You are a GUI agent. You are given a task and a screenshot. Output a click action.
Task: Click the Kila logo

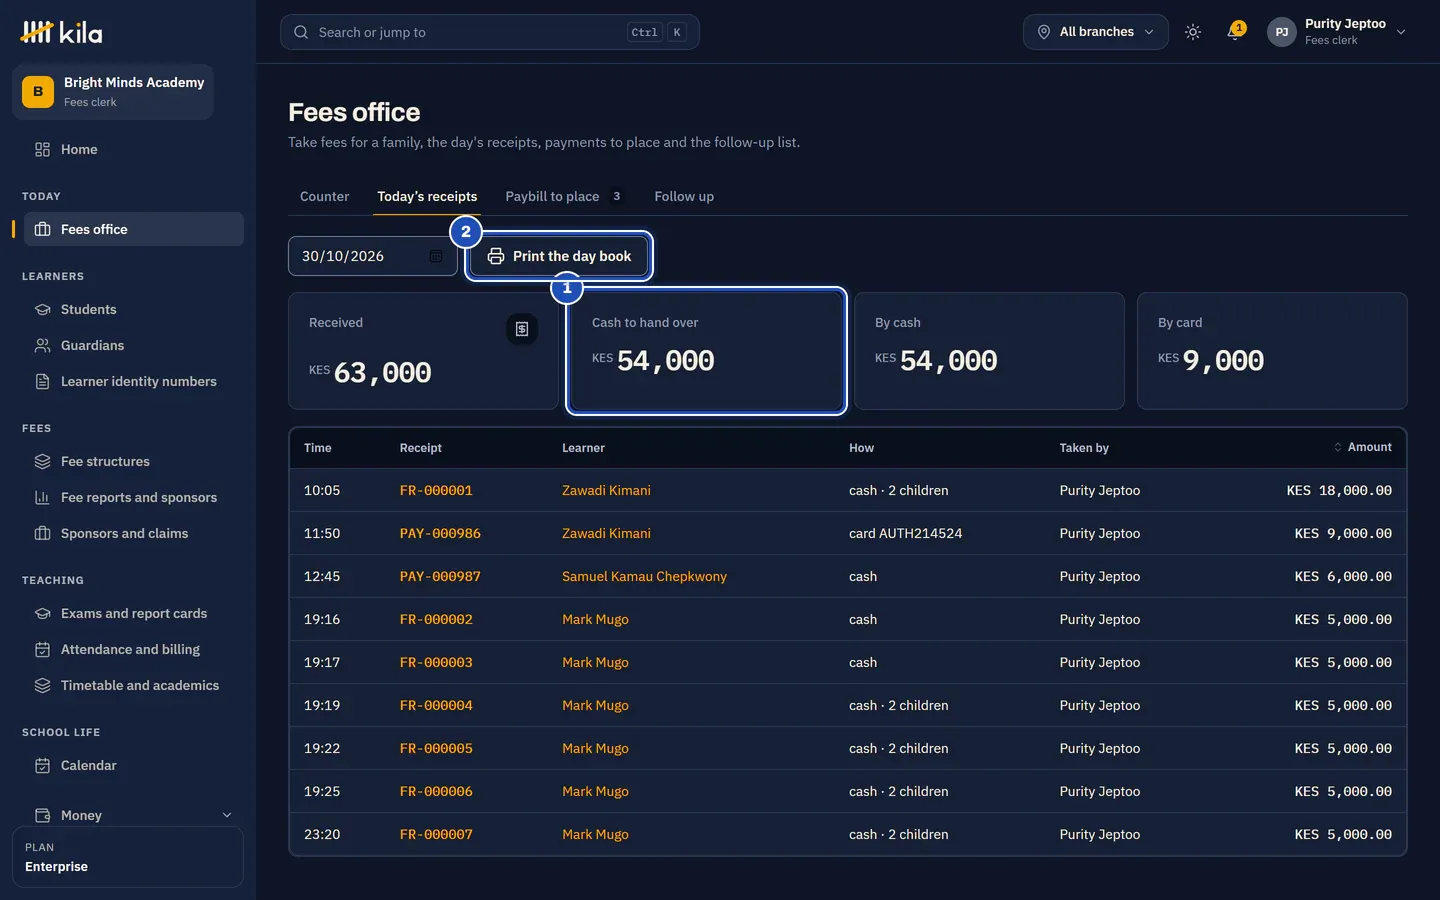(61, 33)
